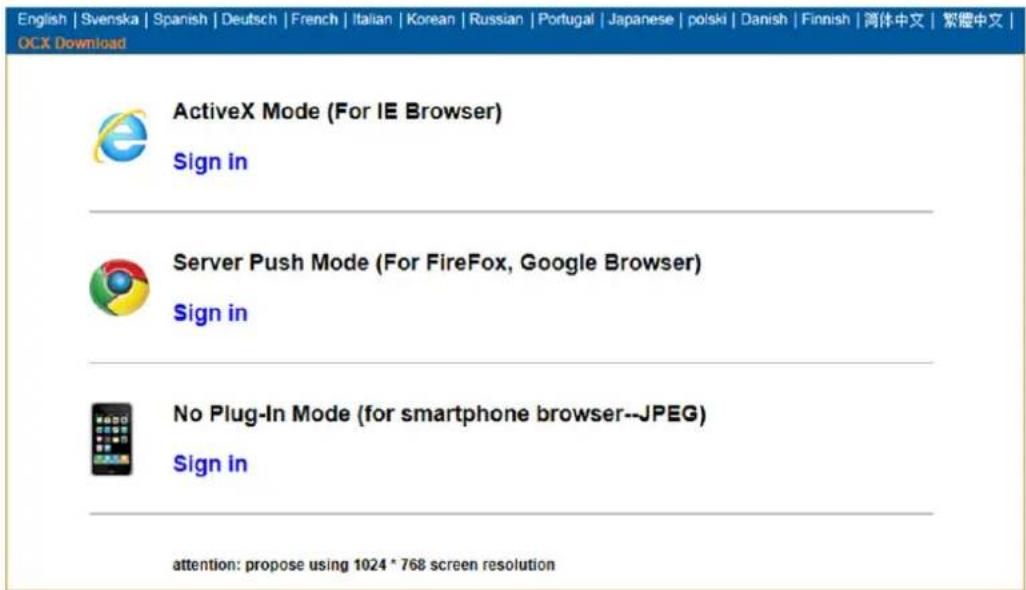Viewport: 1026px width, 590px height.
Task: Click the Internet Explorer icon
Action: 121,136
